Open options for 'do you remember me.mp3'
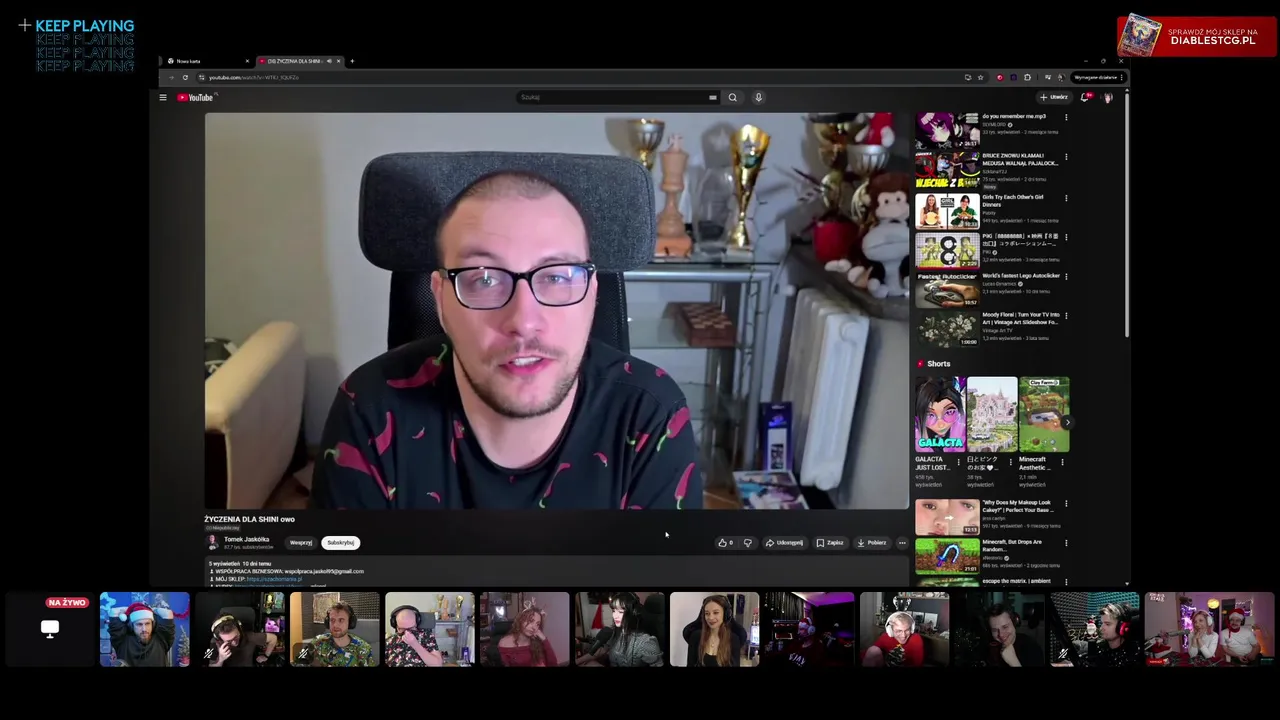 [1066, 117]
